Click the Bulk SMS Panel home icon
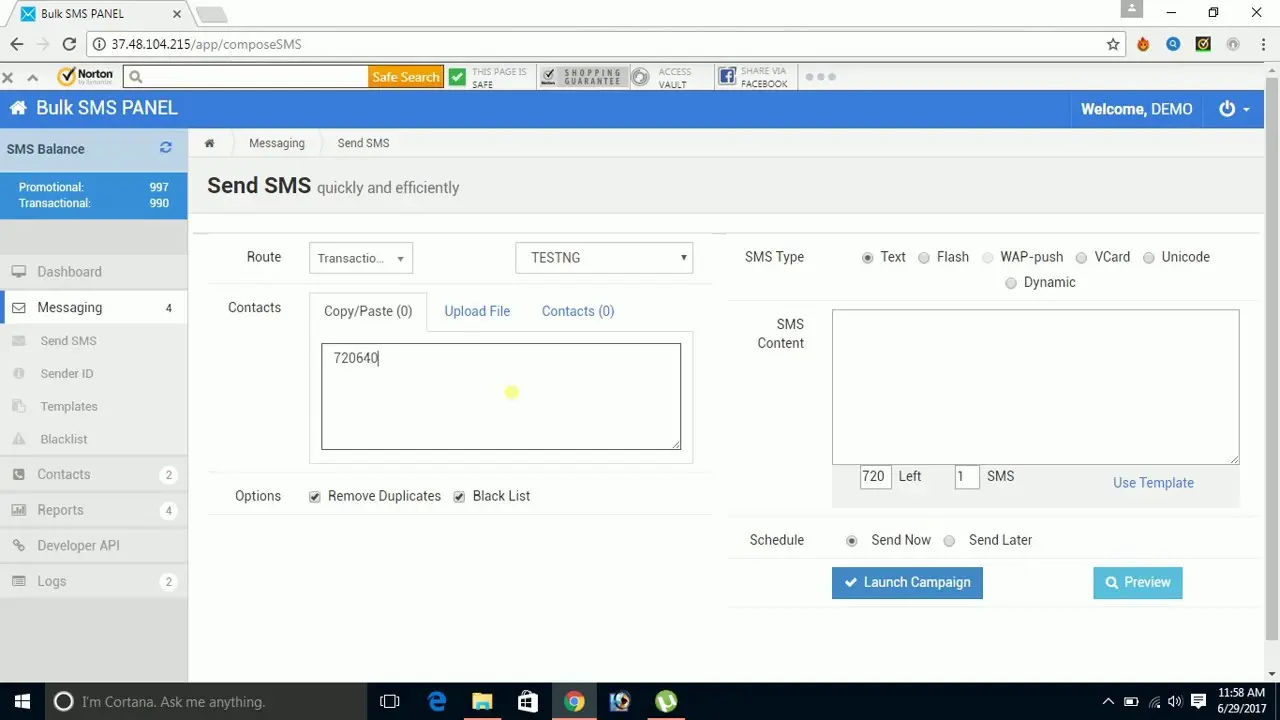The height and width of the screenshot is (720, 1280). [18, 108]
